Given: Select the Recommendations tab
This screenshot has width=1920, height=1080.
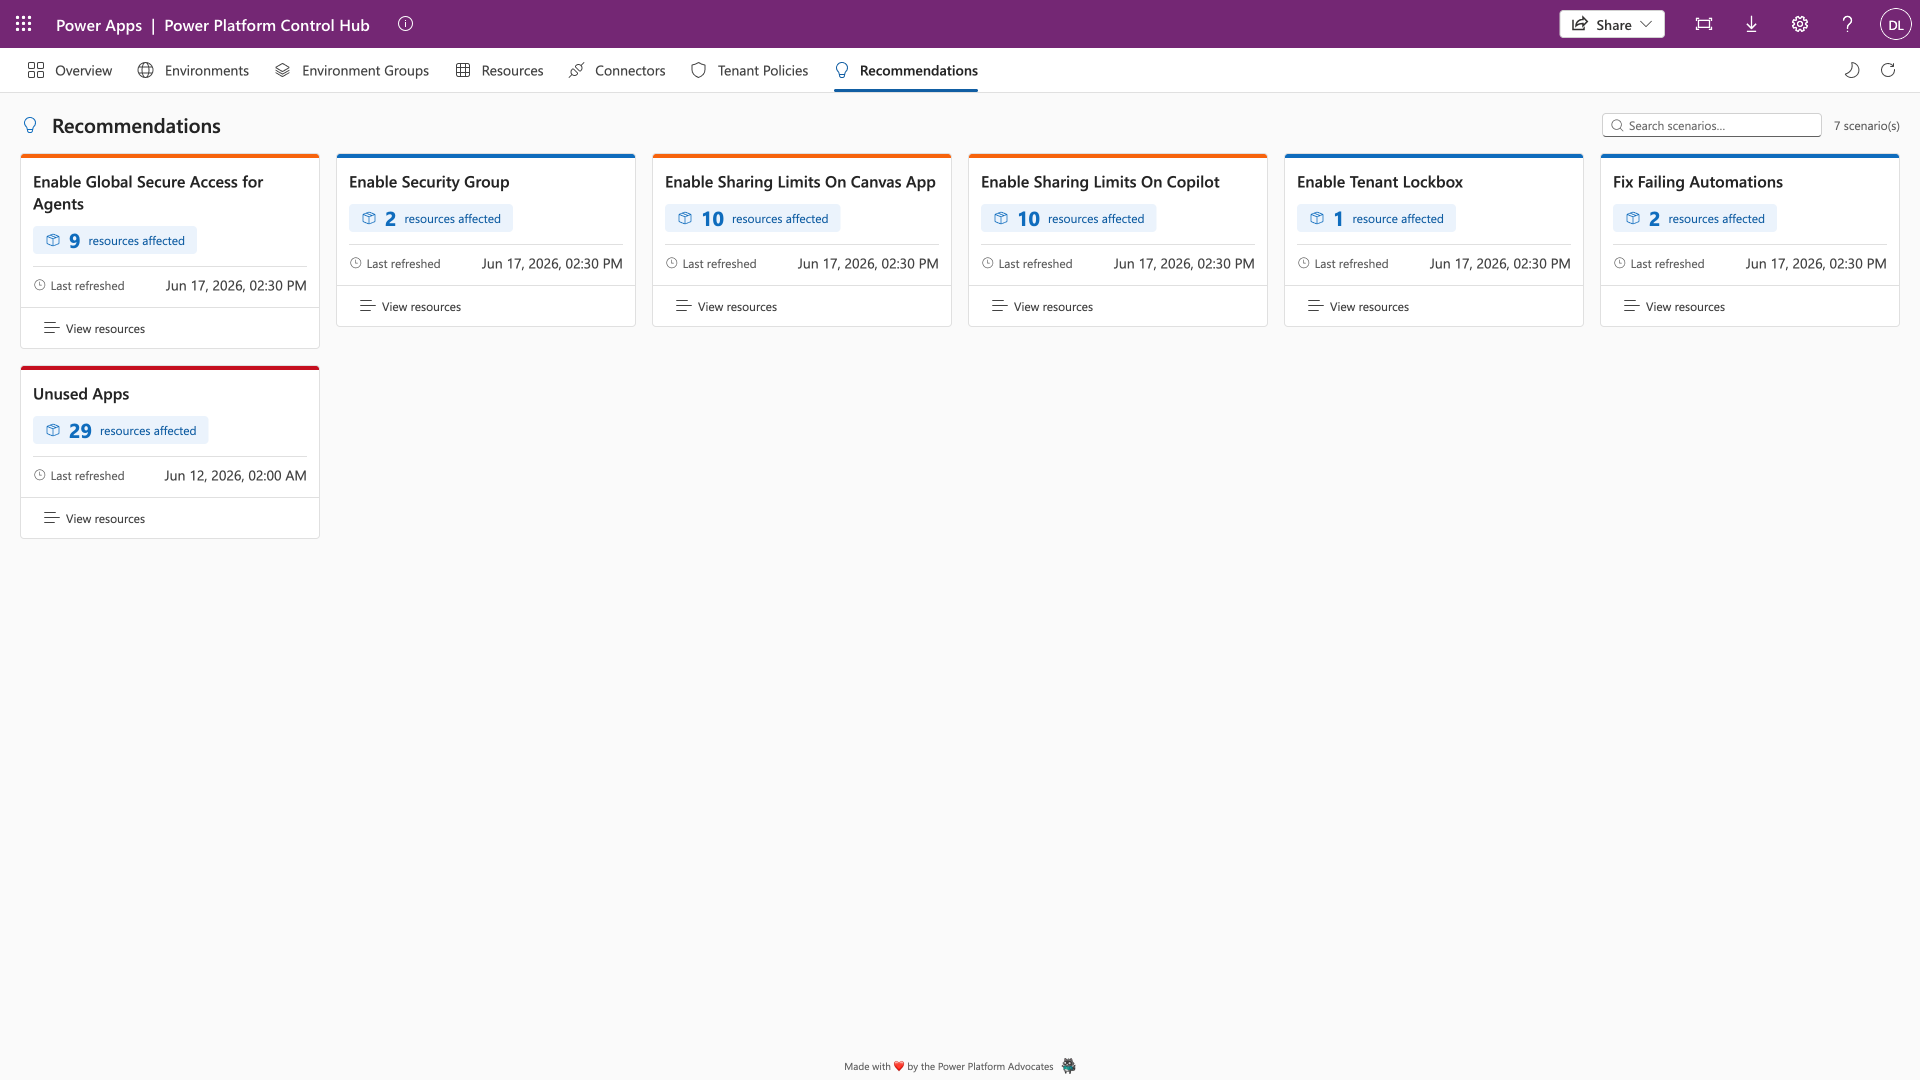Looking at the screenshot, I should (906, 70).
